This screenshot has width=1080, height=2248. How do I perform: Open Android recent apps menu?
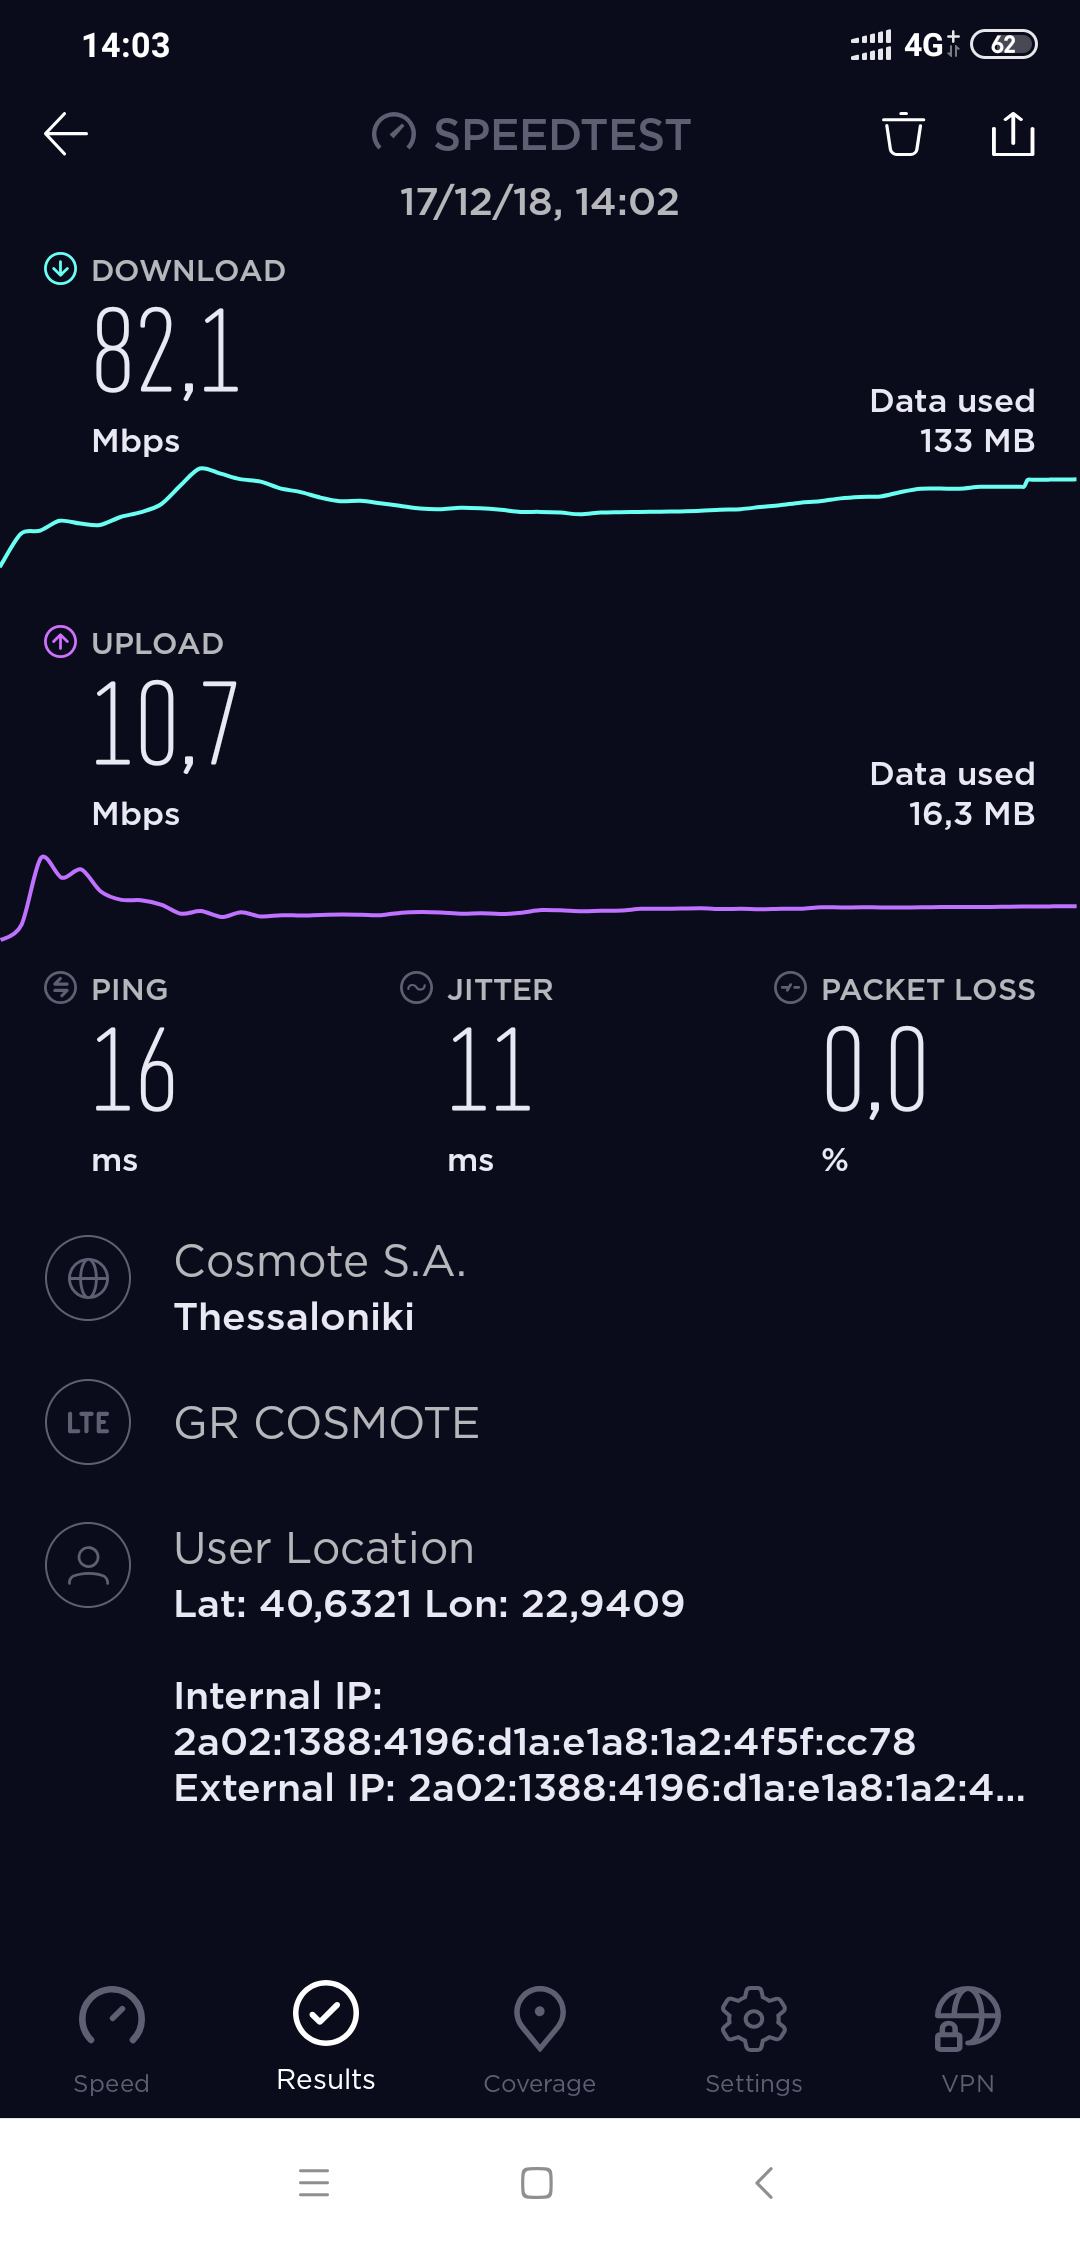[x=314, y=2182]
